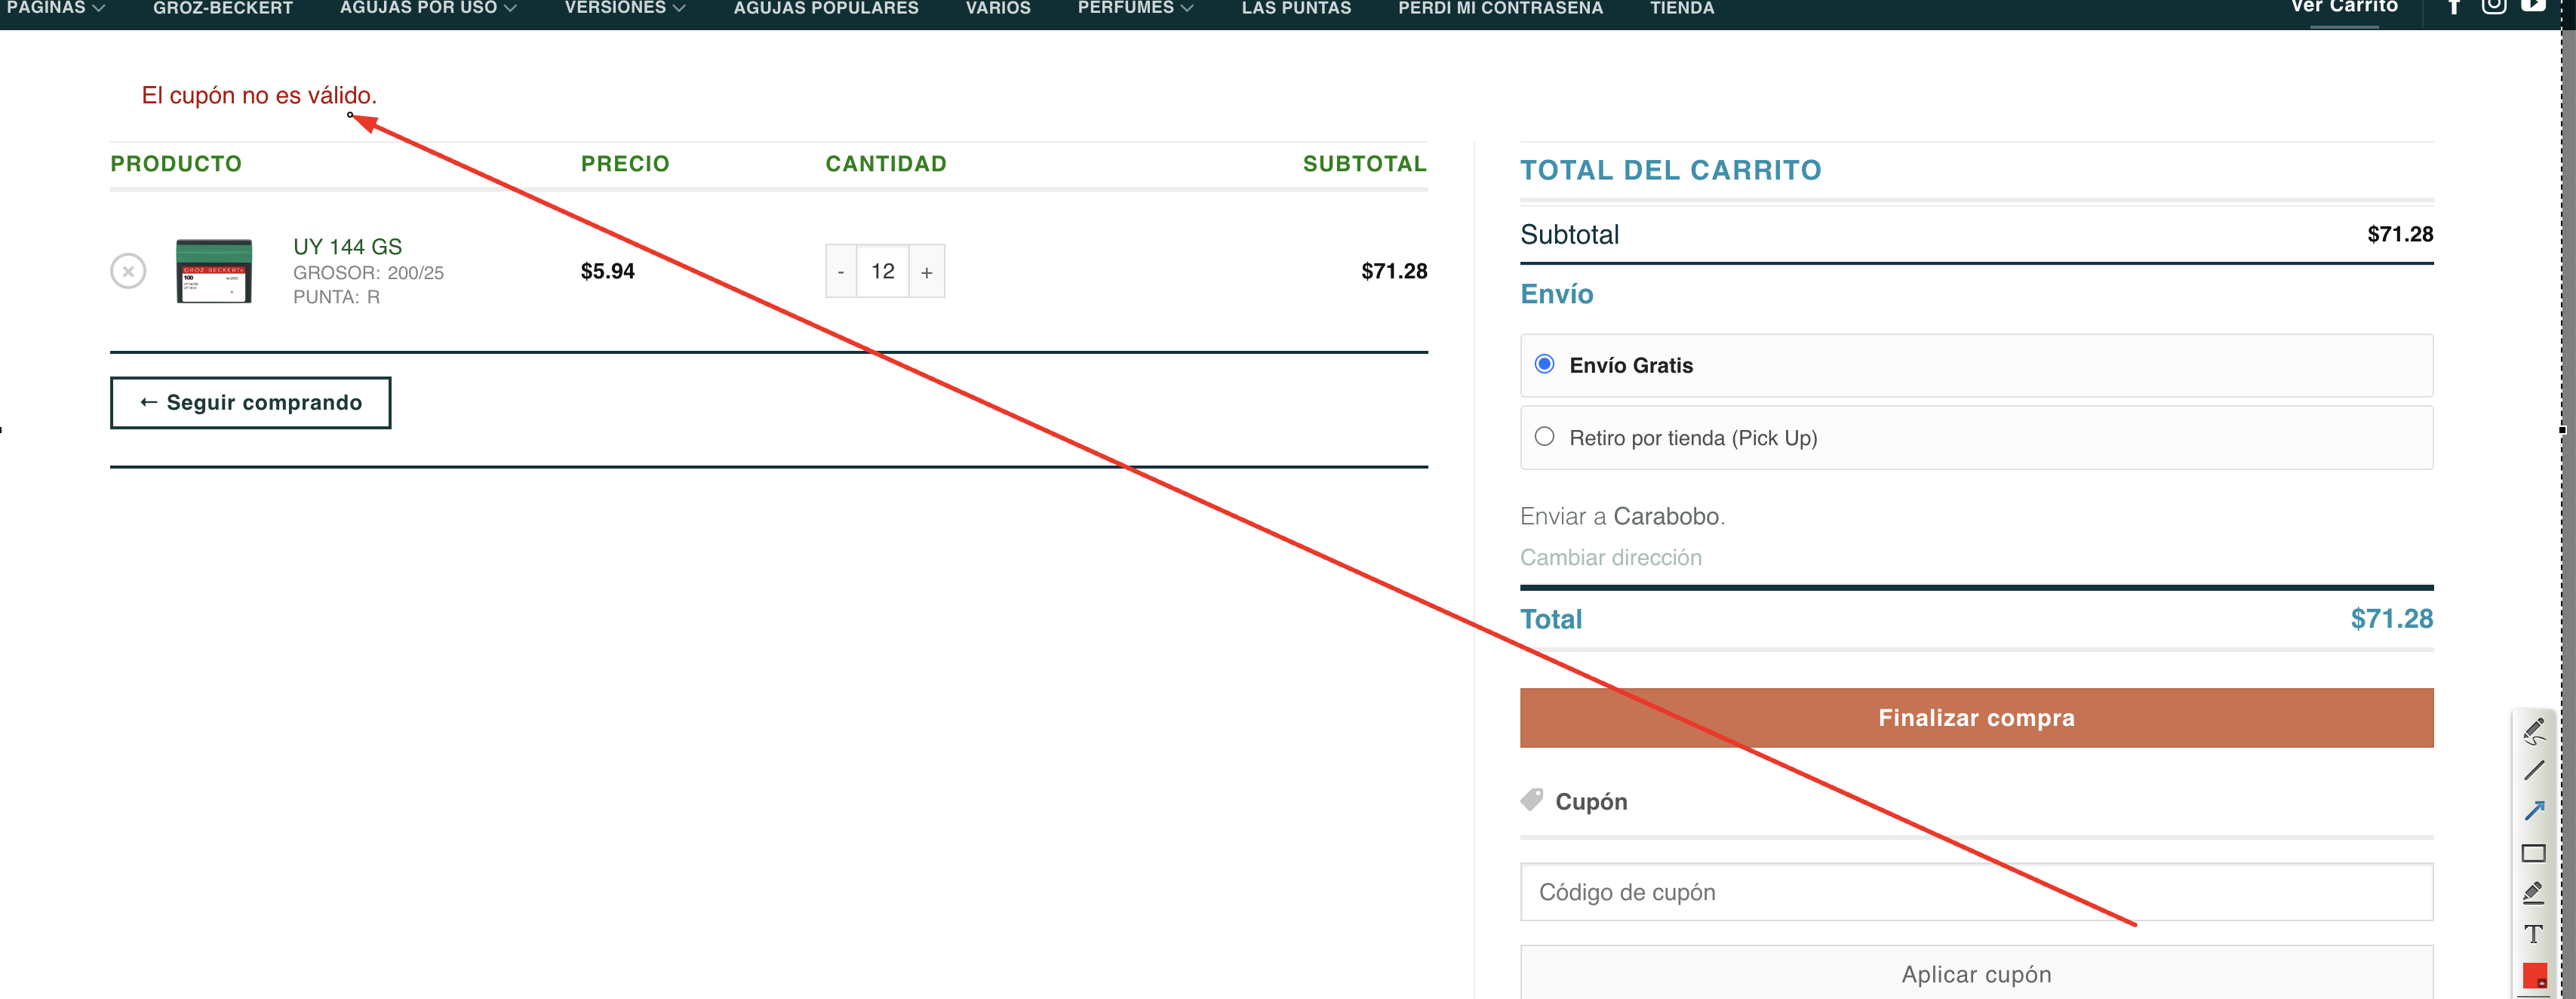Select the straight line annotation tool
Screen dimensions: 2576x999
[x=2533, y=771]
